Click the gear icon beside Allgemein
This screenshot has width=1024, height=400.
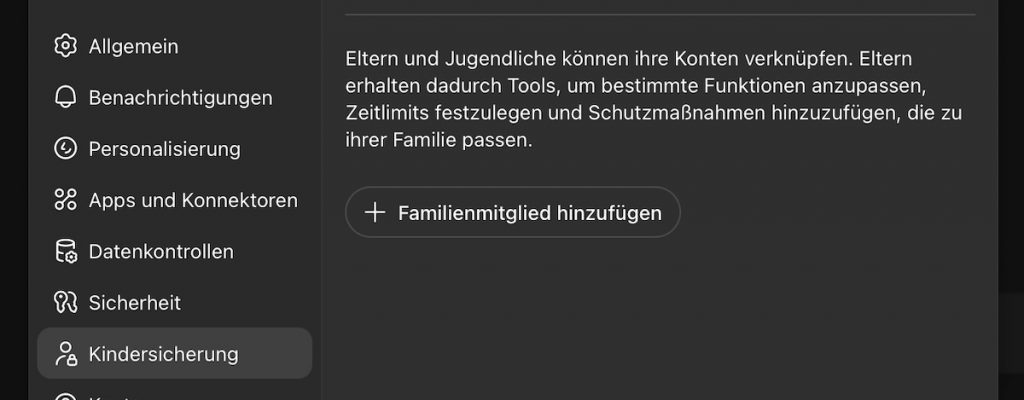[65, 46]
